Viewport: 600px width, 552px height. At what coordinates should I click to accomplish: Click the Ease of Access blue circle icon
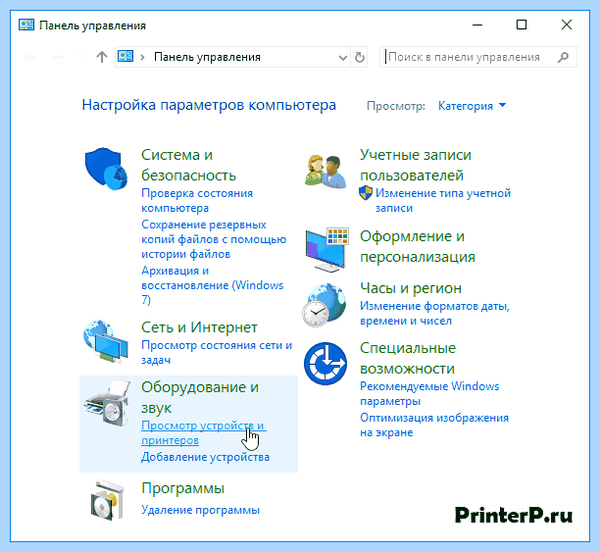click(x=326, y=363)
